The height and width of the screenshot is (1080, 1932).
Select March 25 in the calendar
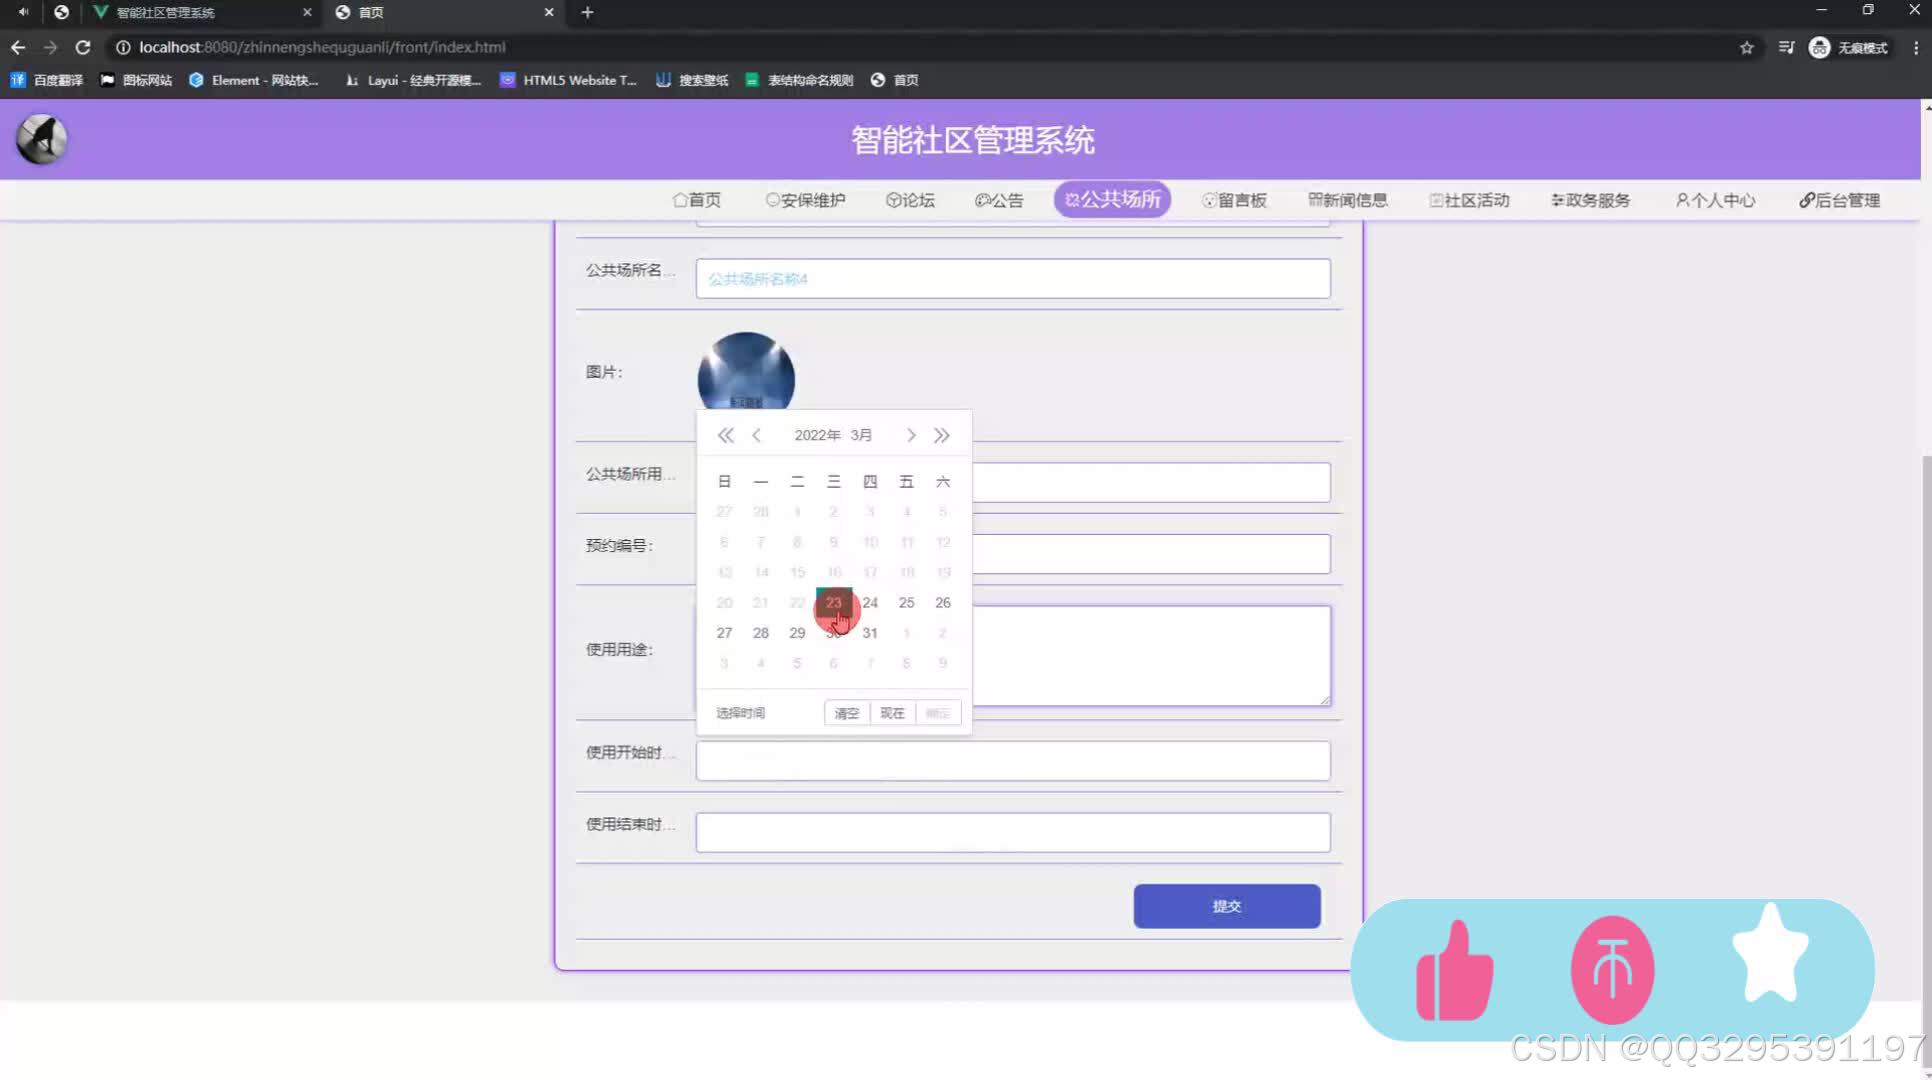click(x=906, y=603)
